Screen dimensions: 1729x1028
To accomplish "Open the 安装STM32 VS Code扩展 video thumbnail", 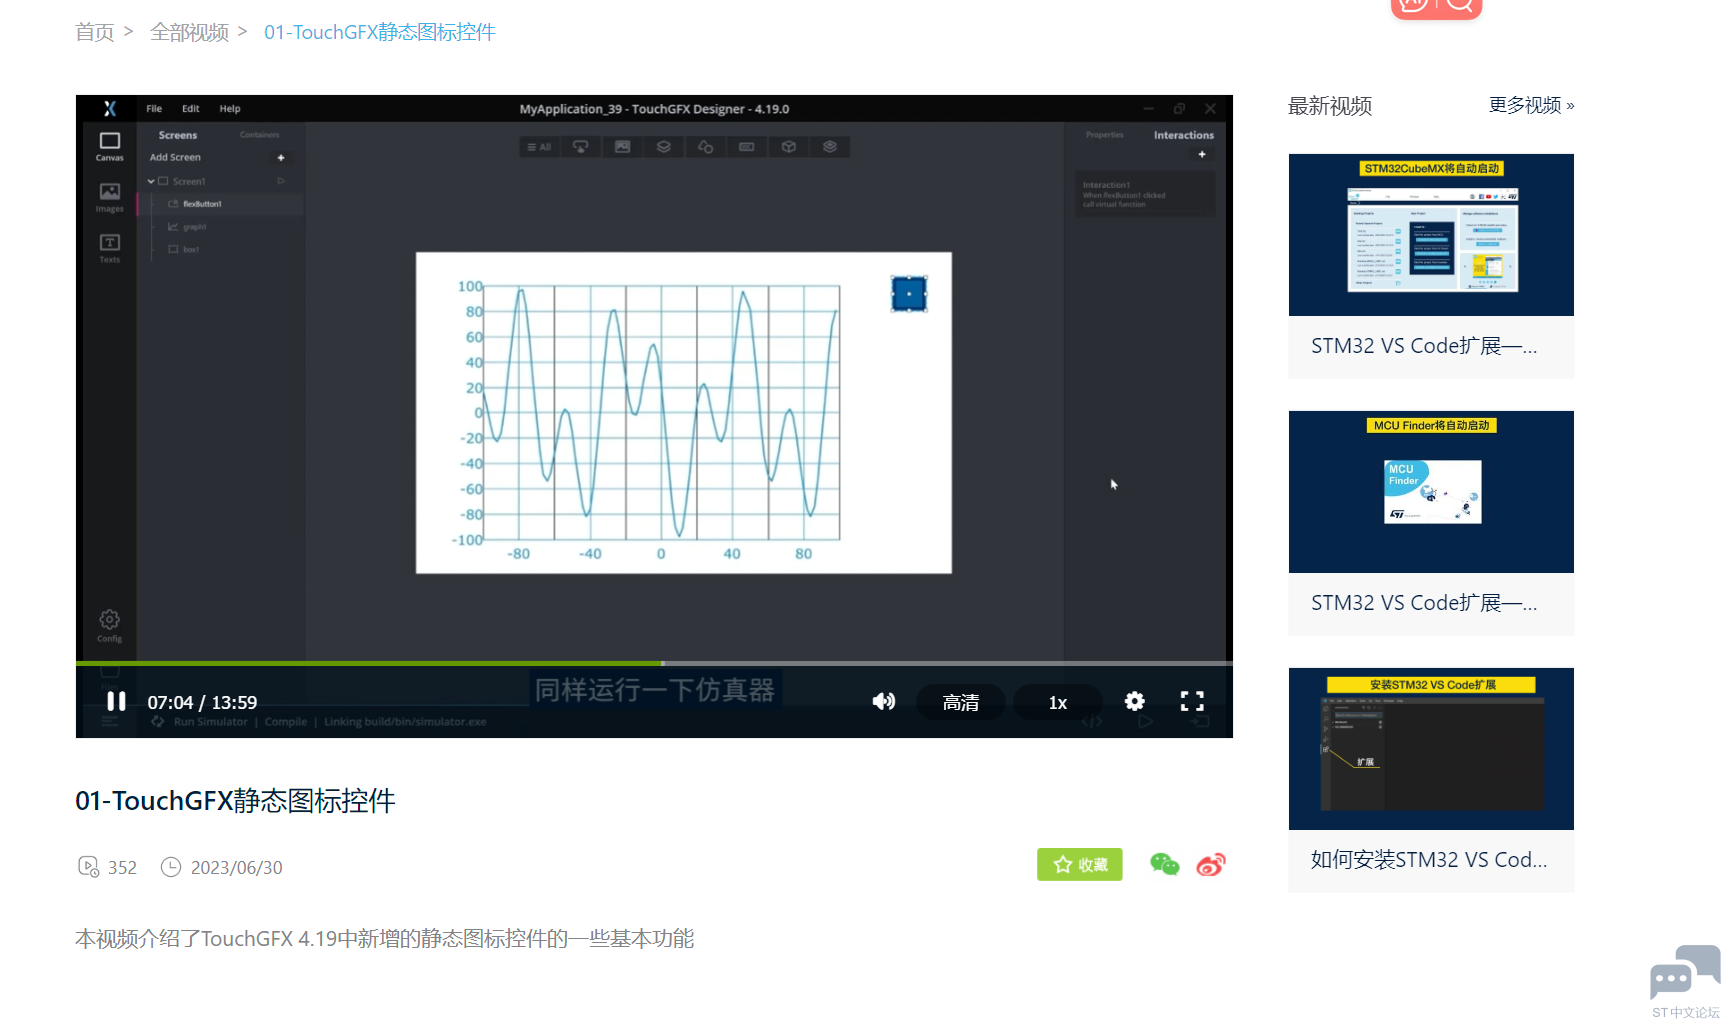I will click(x=1431, y=749).
